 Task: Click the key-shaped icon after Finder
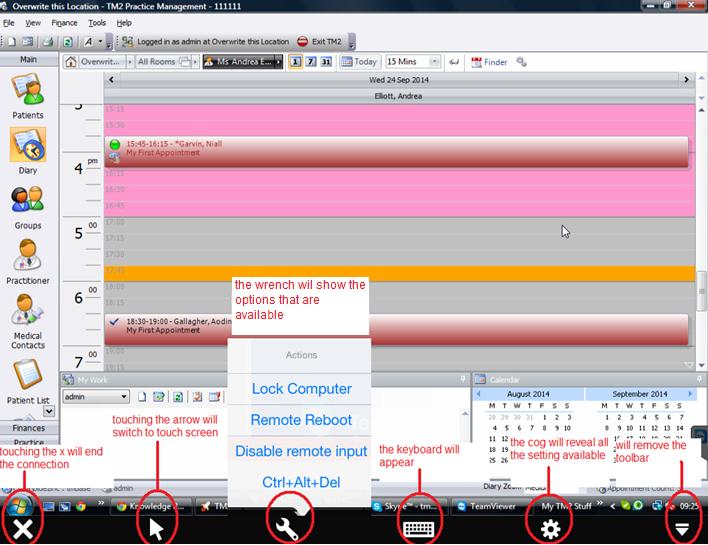coord(522,62)
